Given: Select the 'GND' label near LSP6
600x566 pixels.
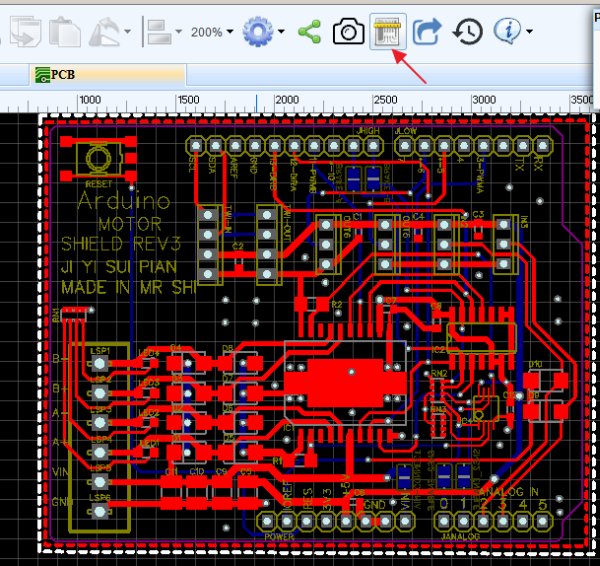Looking at the screenshot, I should [62, 501].
